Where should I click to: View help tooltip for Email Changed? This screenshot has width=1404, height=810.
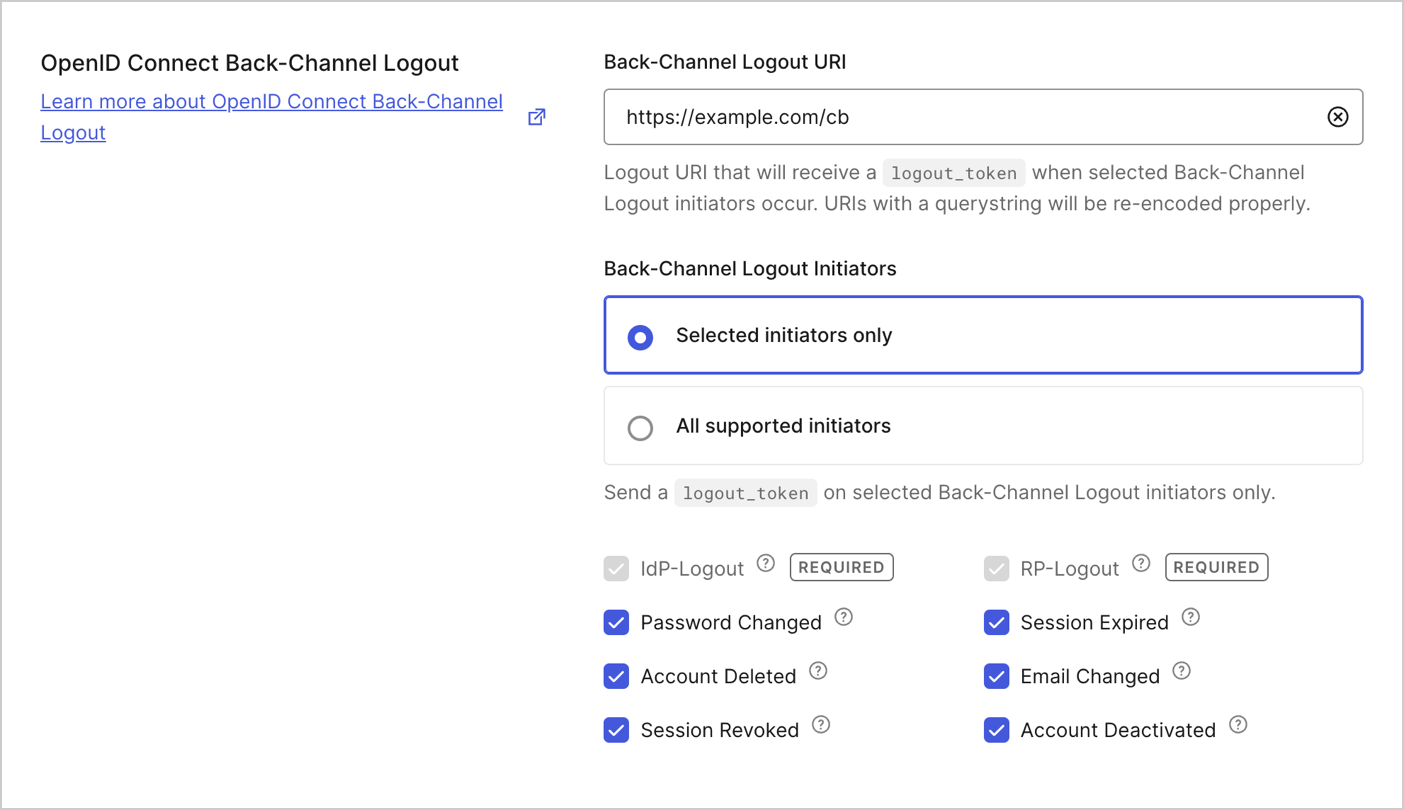1181,671
